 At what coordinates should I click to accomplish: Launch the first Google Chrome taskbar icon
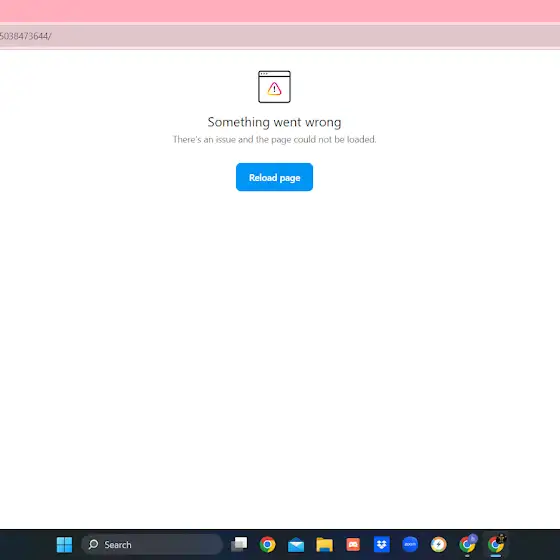268,545
